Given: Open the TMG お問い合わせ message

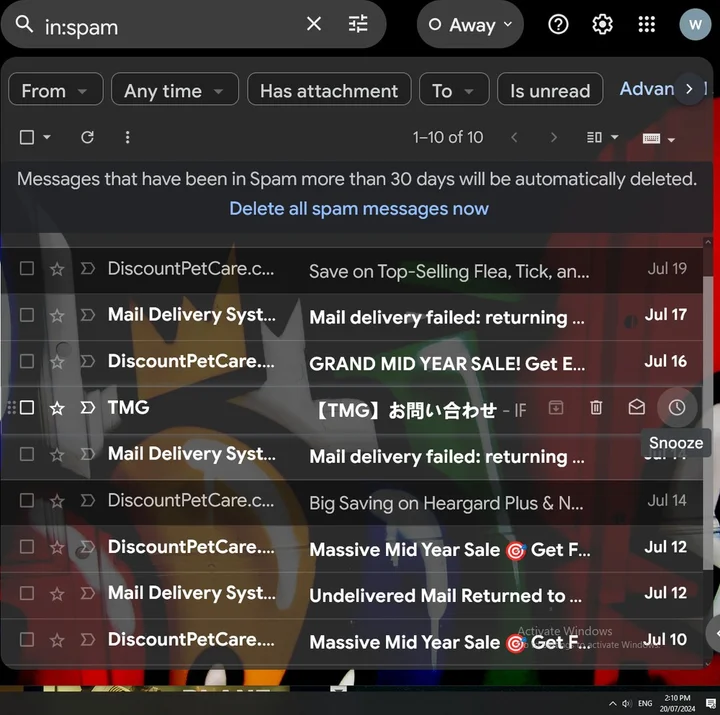Looking at the screenshot, I should pyautogui.click(x=351, y=408).
